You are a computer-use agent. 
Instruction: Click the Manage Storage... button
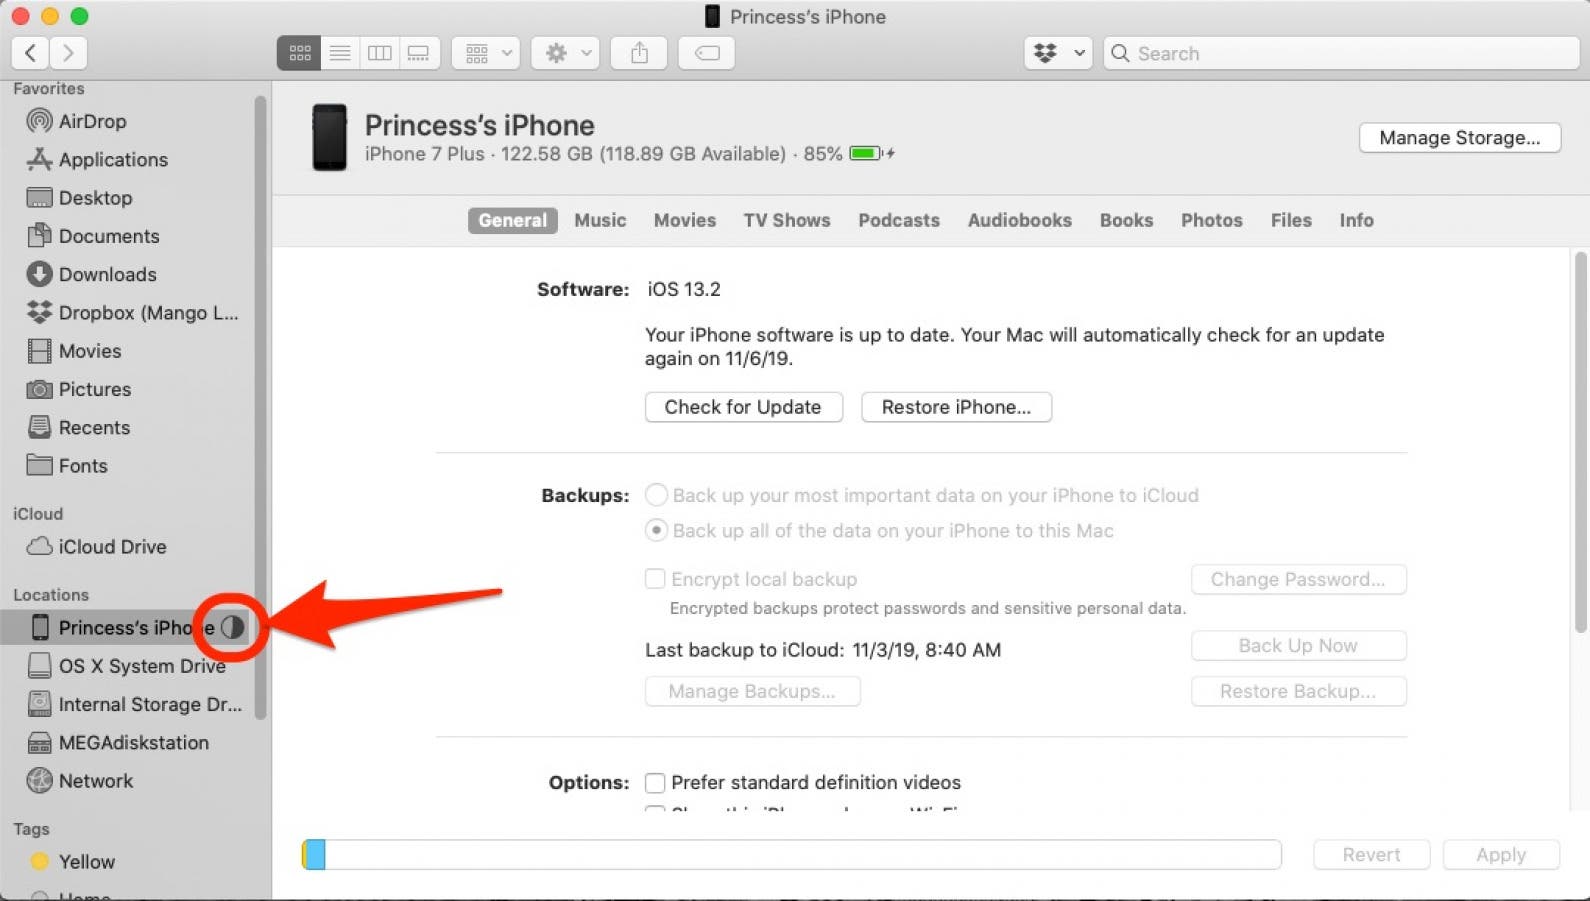coord(1459,137)
